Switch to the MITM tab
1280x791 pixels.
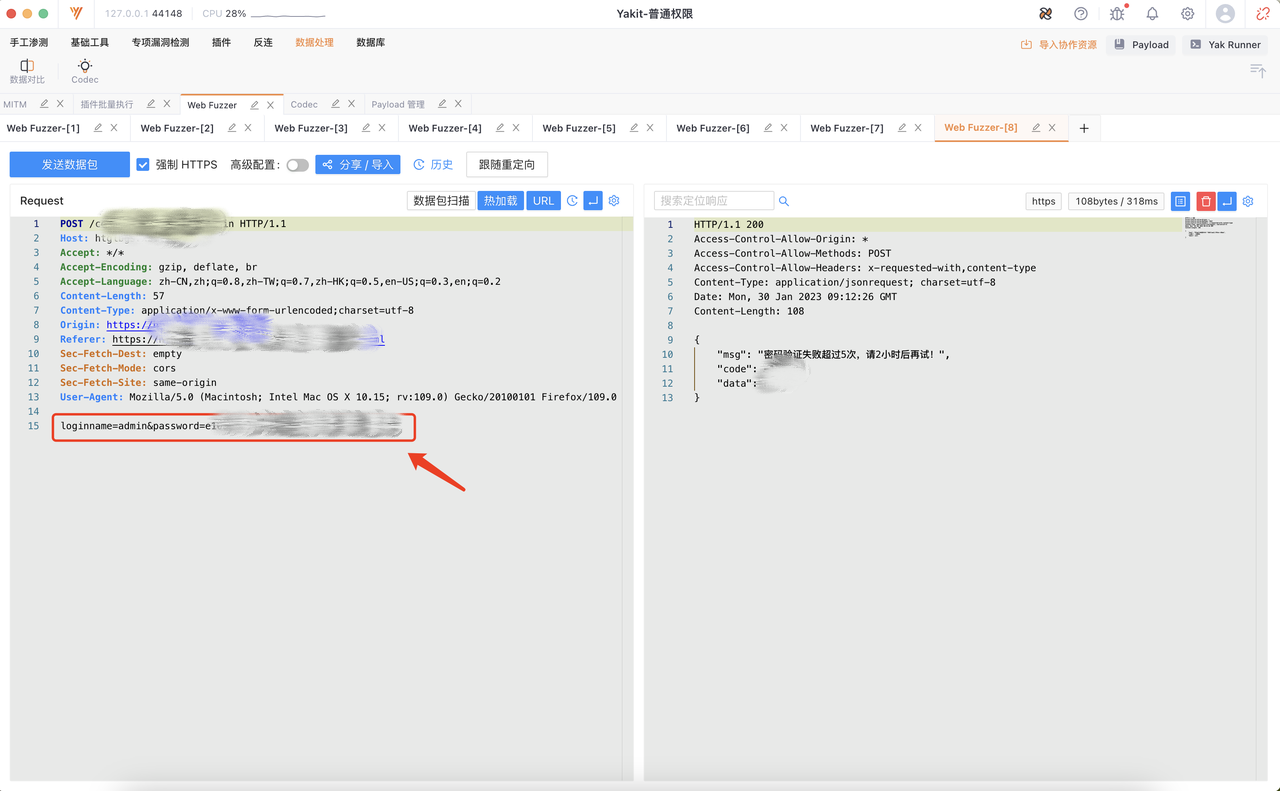tap(15, 104)
